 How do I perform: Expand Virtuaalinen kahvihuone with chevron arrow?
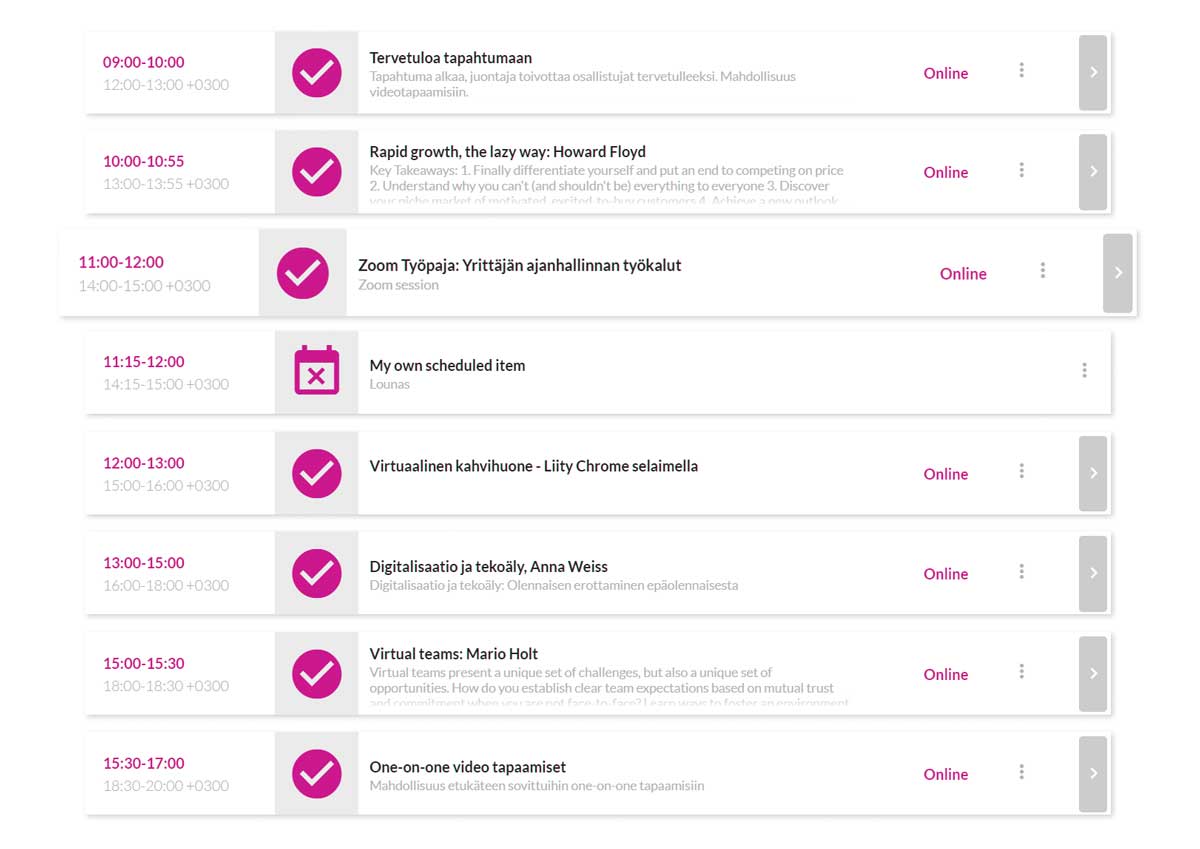[x=1093, y=473]
